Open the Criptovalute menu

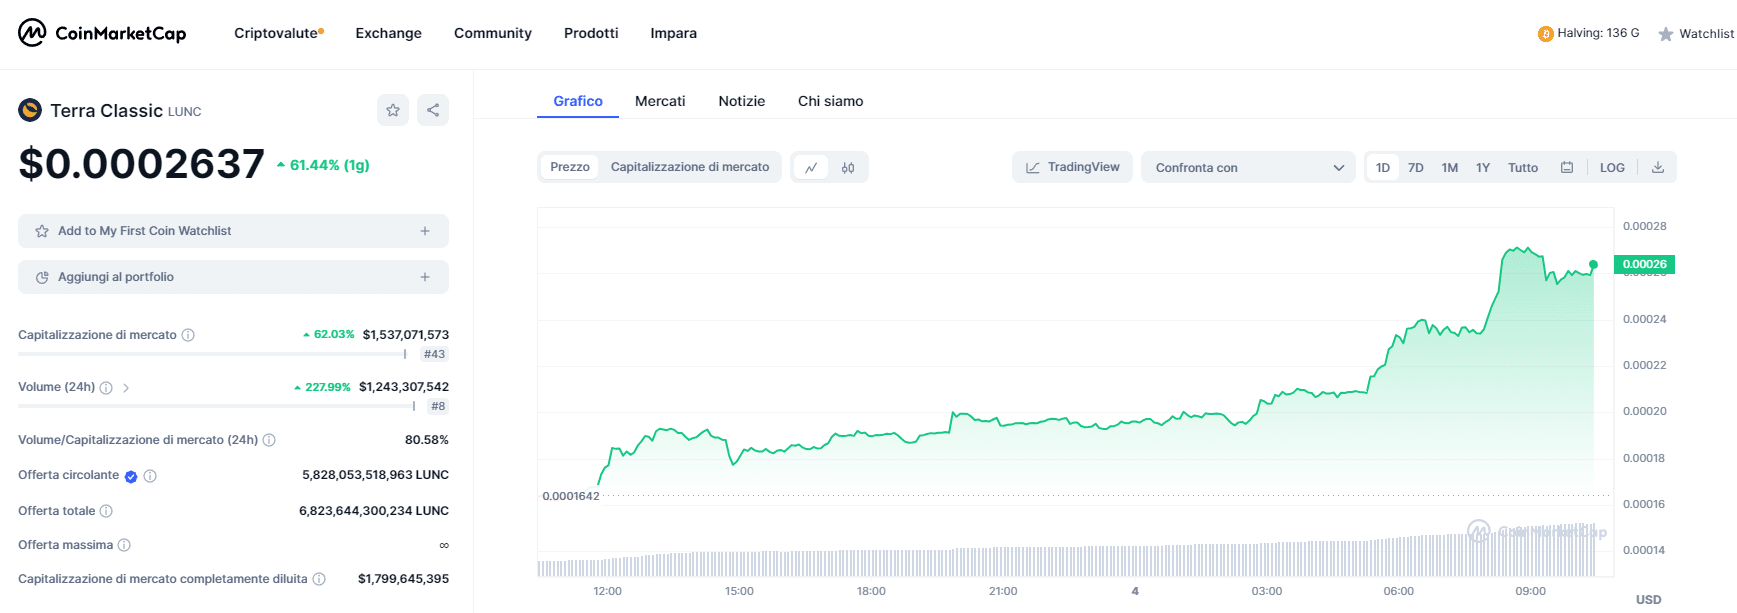(x=278, y=33)
